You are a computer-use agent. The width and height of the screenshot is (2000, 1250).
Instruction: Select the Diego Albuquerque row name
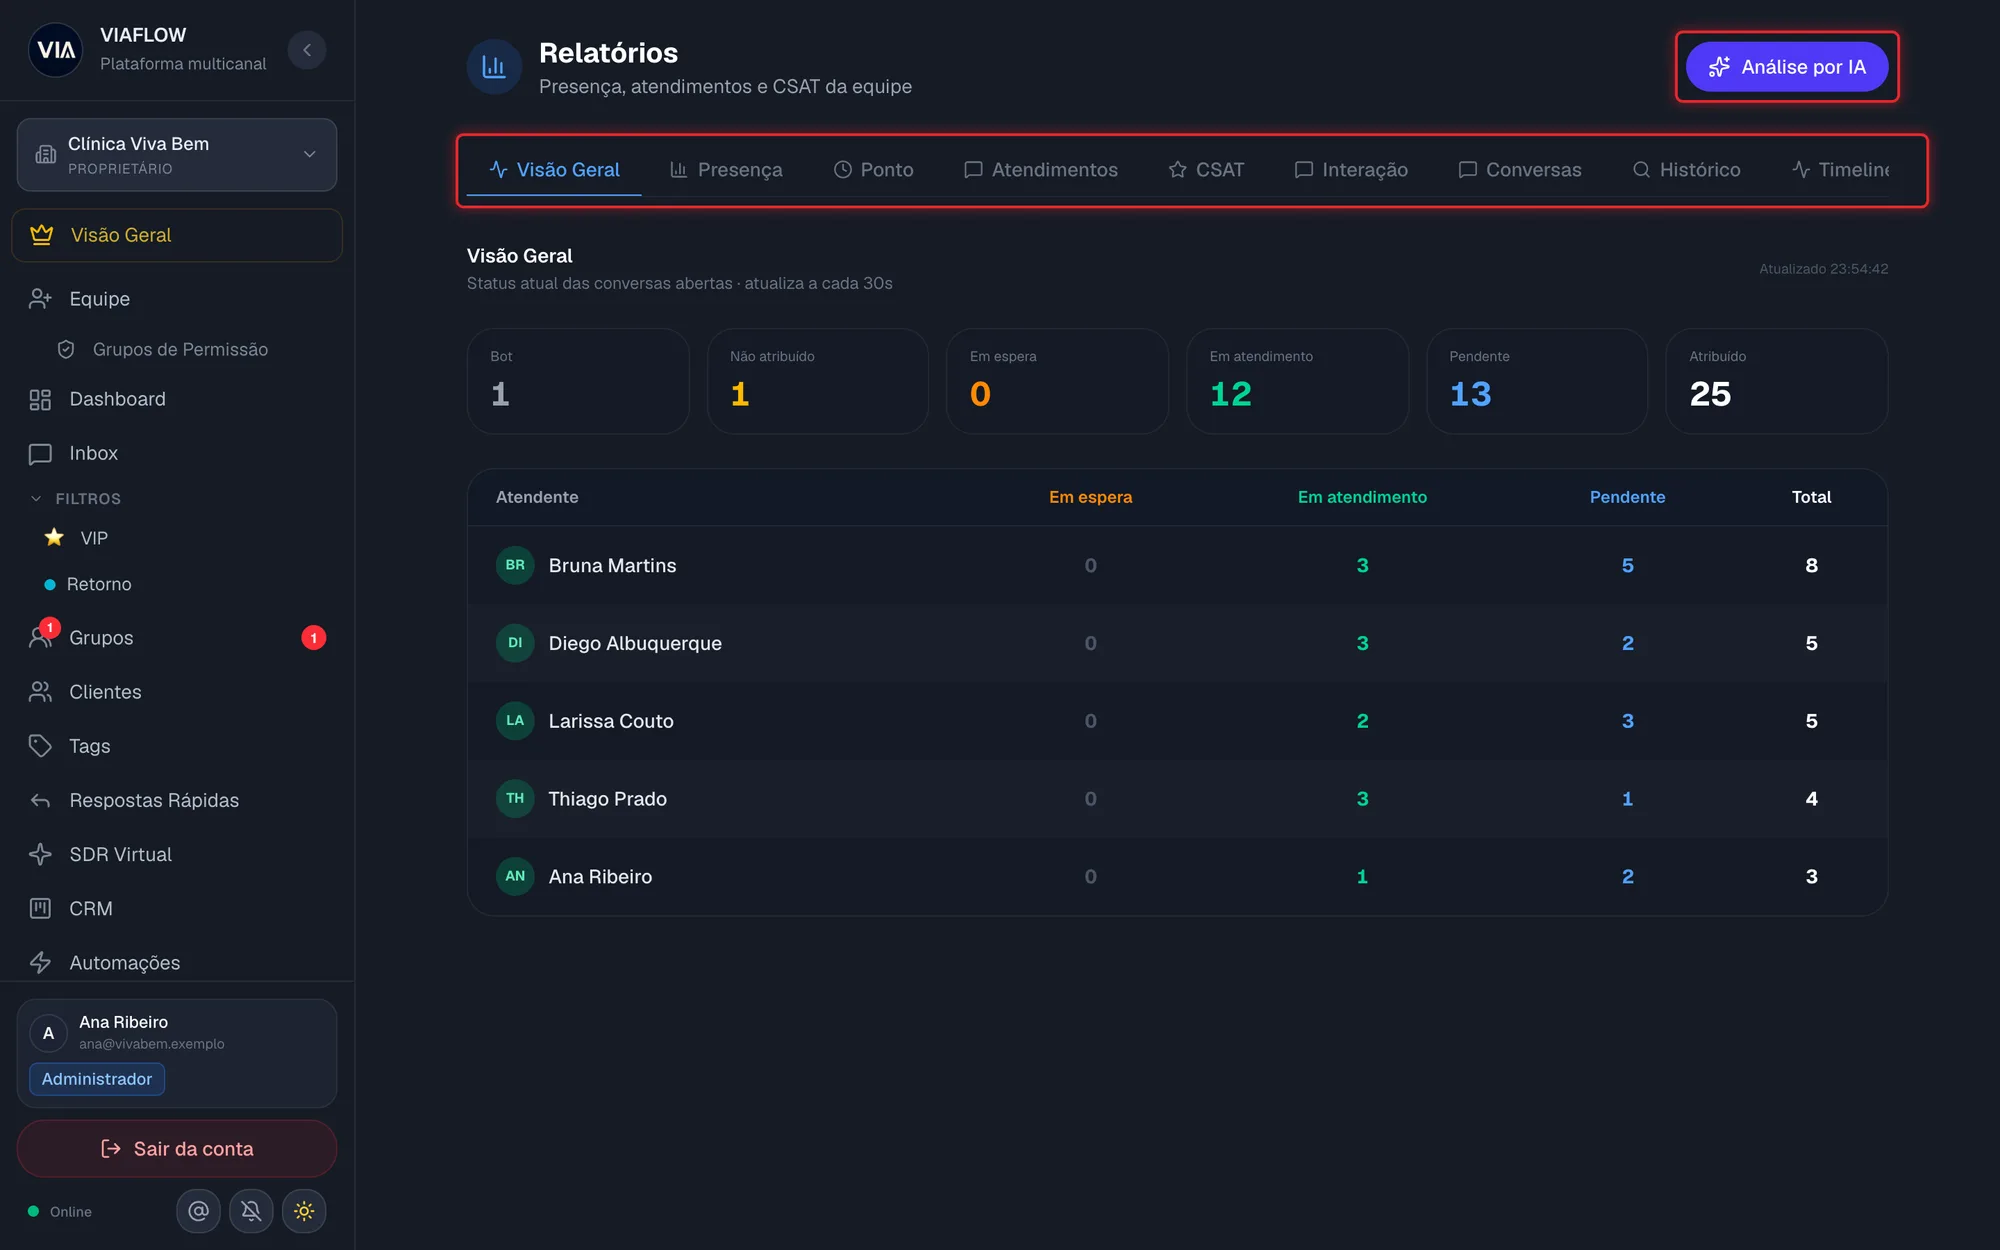point(635,644)
